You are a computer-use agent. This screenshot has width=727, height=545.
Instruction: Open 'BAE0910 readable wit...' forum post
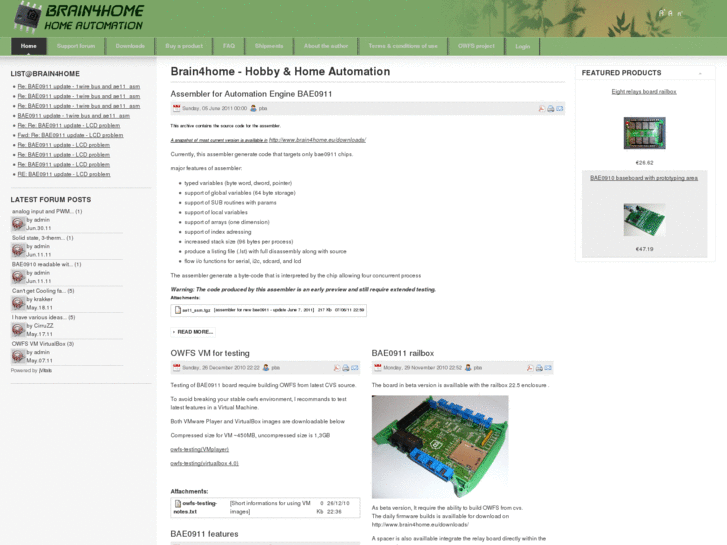click(x=46, y=264)
